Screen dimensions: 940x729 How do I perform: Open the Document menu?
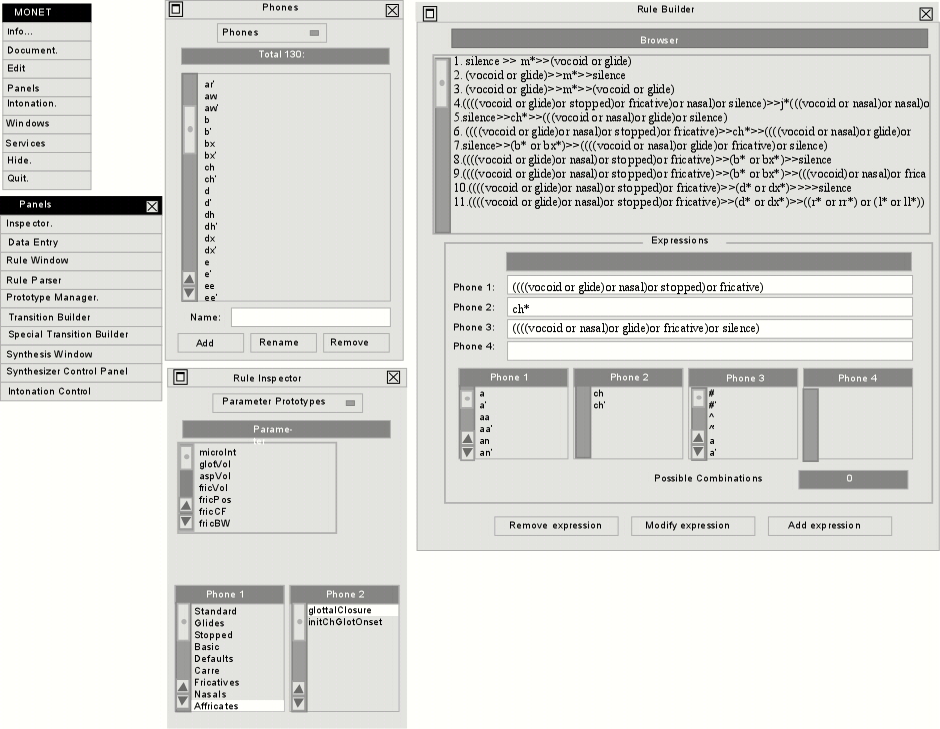click(46, 50)
